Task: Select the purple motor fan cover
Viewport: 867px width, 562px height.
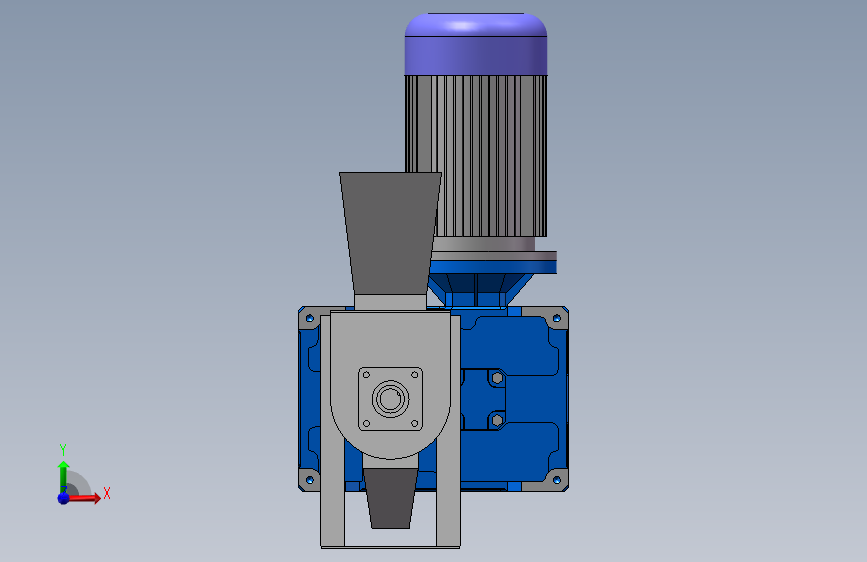Action: click(x=476, y=44)
